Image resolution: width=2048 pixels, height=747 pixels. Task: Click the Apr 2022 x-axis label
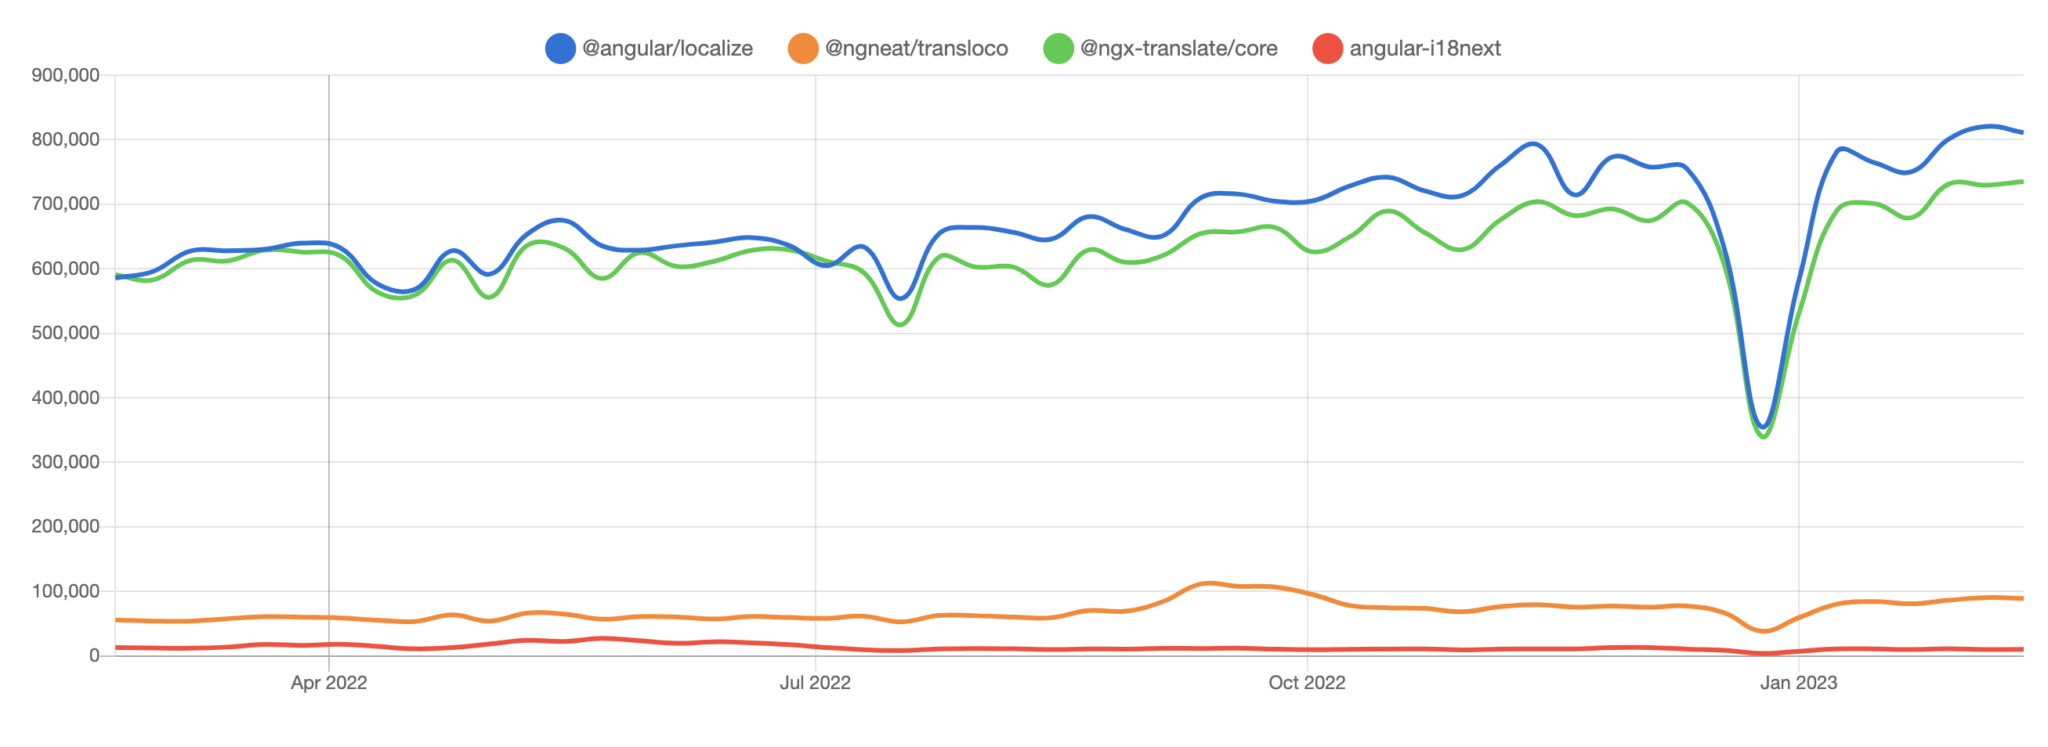click(x=329, y=683)
